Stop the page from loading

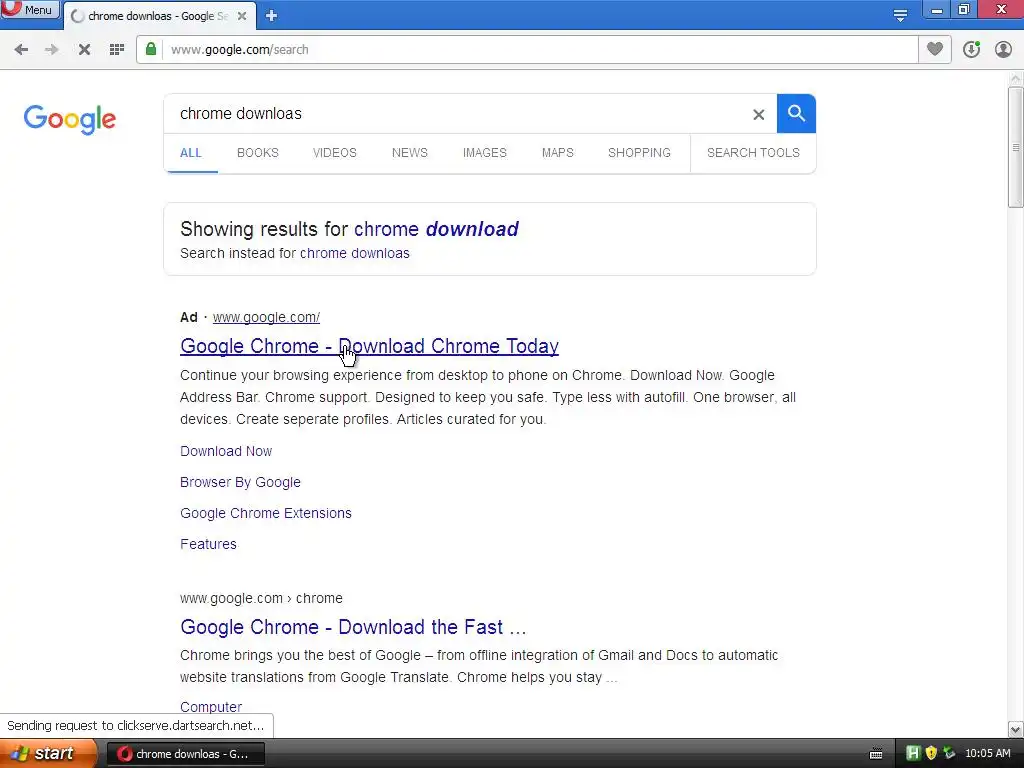click(x=84, y=50)
